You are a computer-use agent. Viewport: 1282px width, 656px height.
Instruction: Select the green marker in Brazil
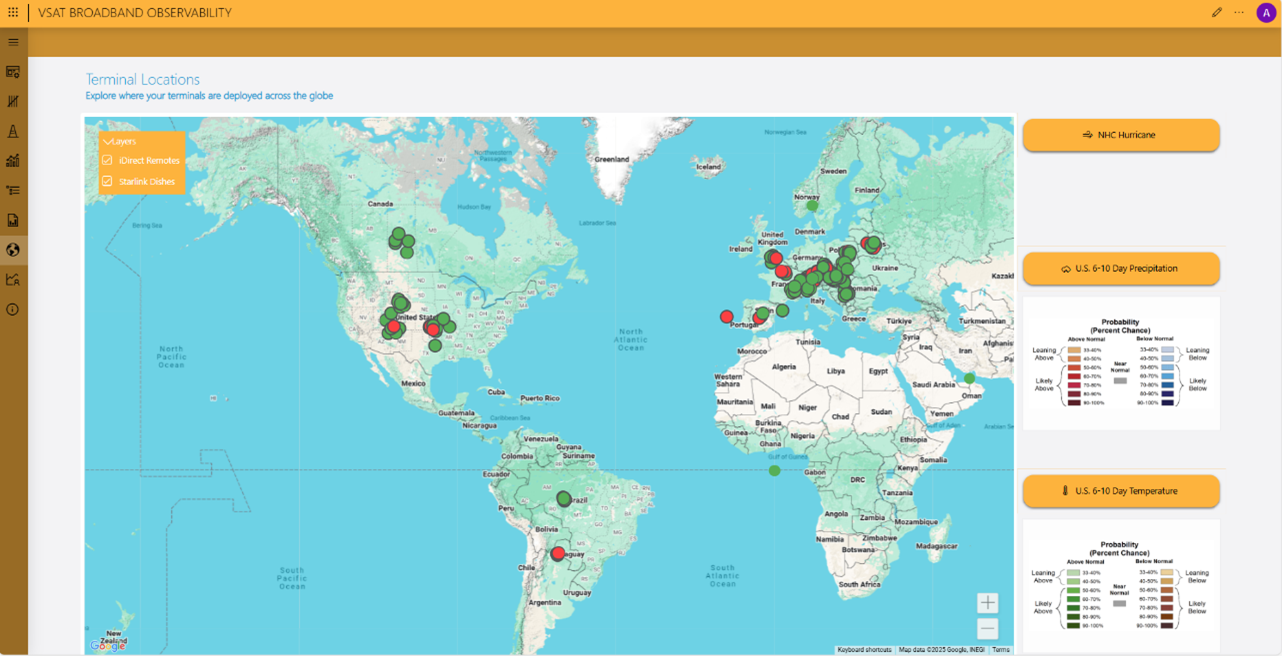(564, 498)
